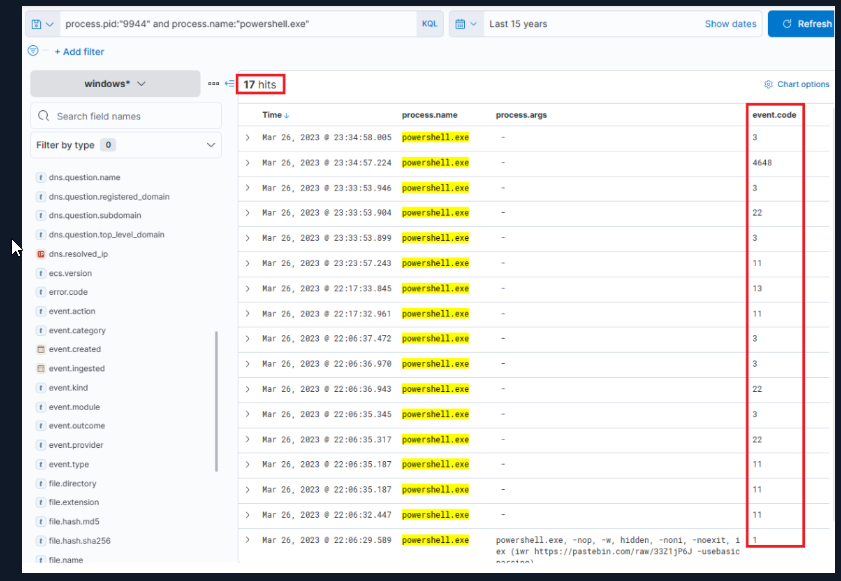841x581 pixels.
Task: Select the dns.question.subdomain field
Action: point(95,215)
